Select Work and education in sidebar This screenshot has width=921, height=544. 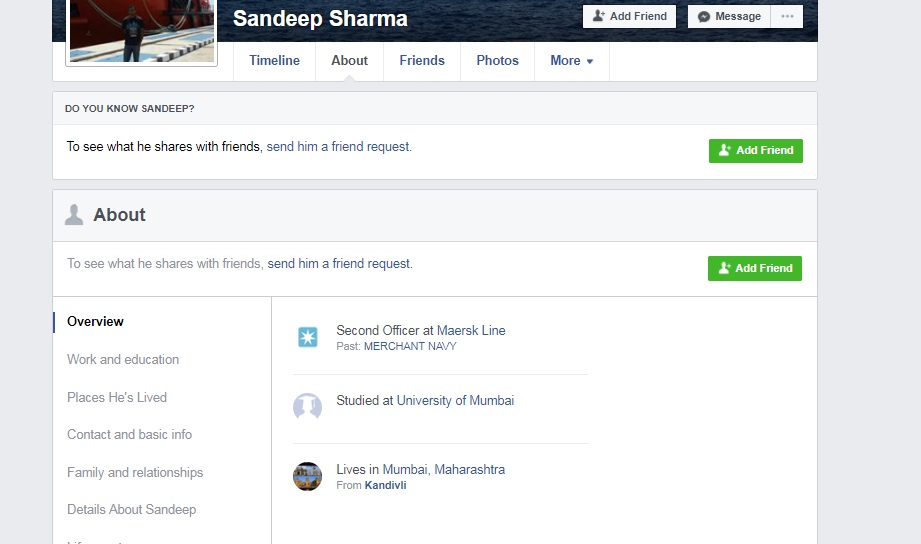(x=123, y=359)
